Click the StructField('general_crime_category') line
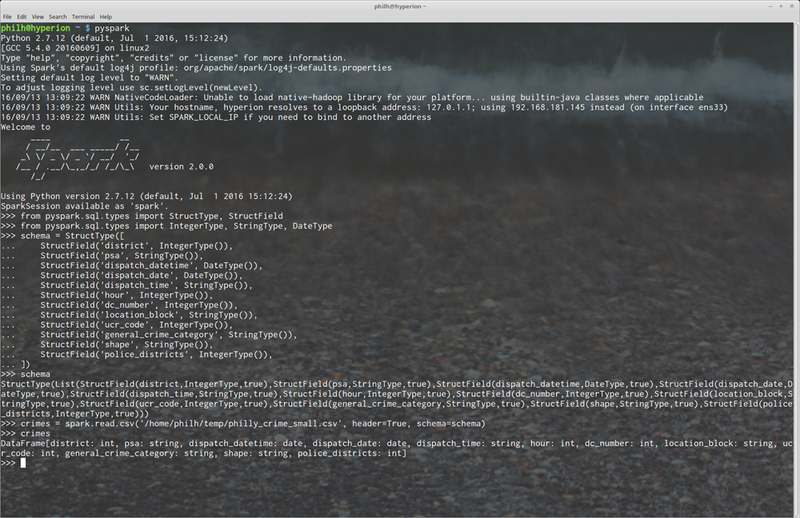Viewport: 800px width, 518px height. (x=169, y=335)
